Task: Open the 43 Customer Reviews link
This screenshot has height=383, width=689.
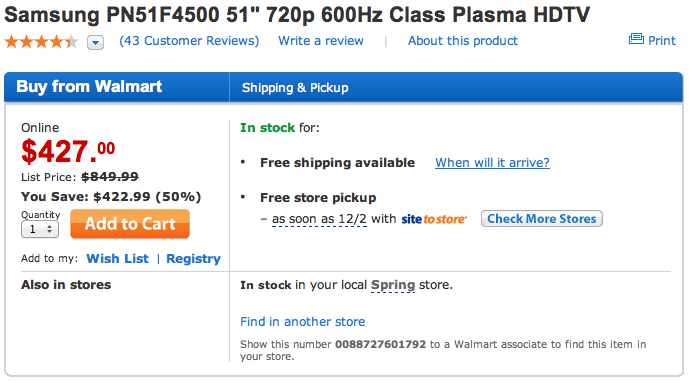Action: [189, 41]
